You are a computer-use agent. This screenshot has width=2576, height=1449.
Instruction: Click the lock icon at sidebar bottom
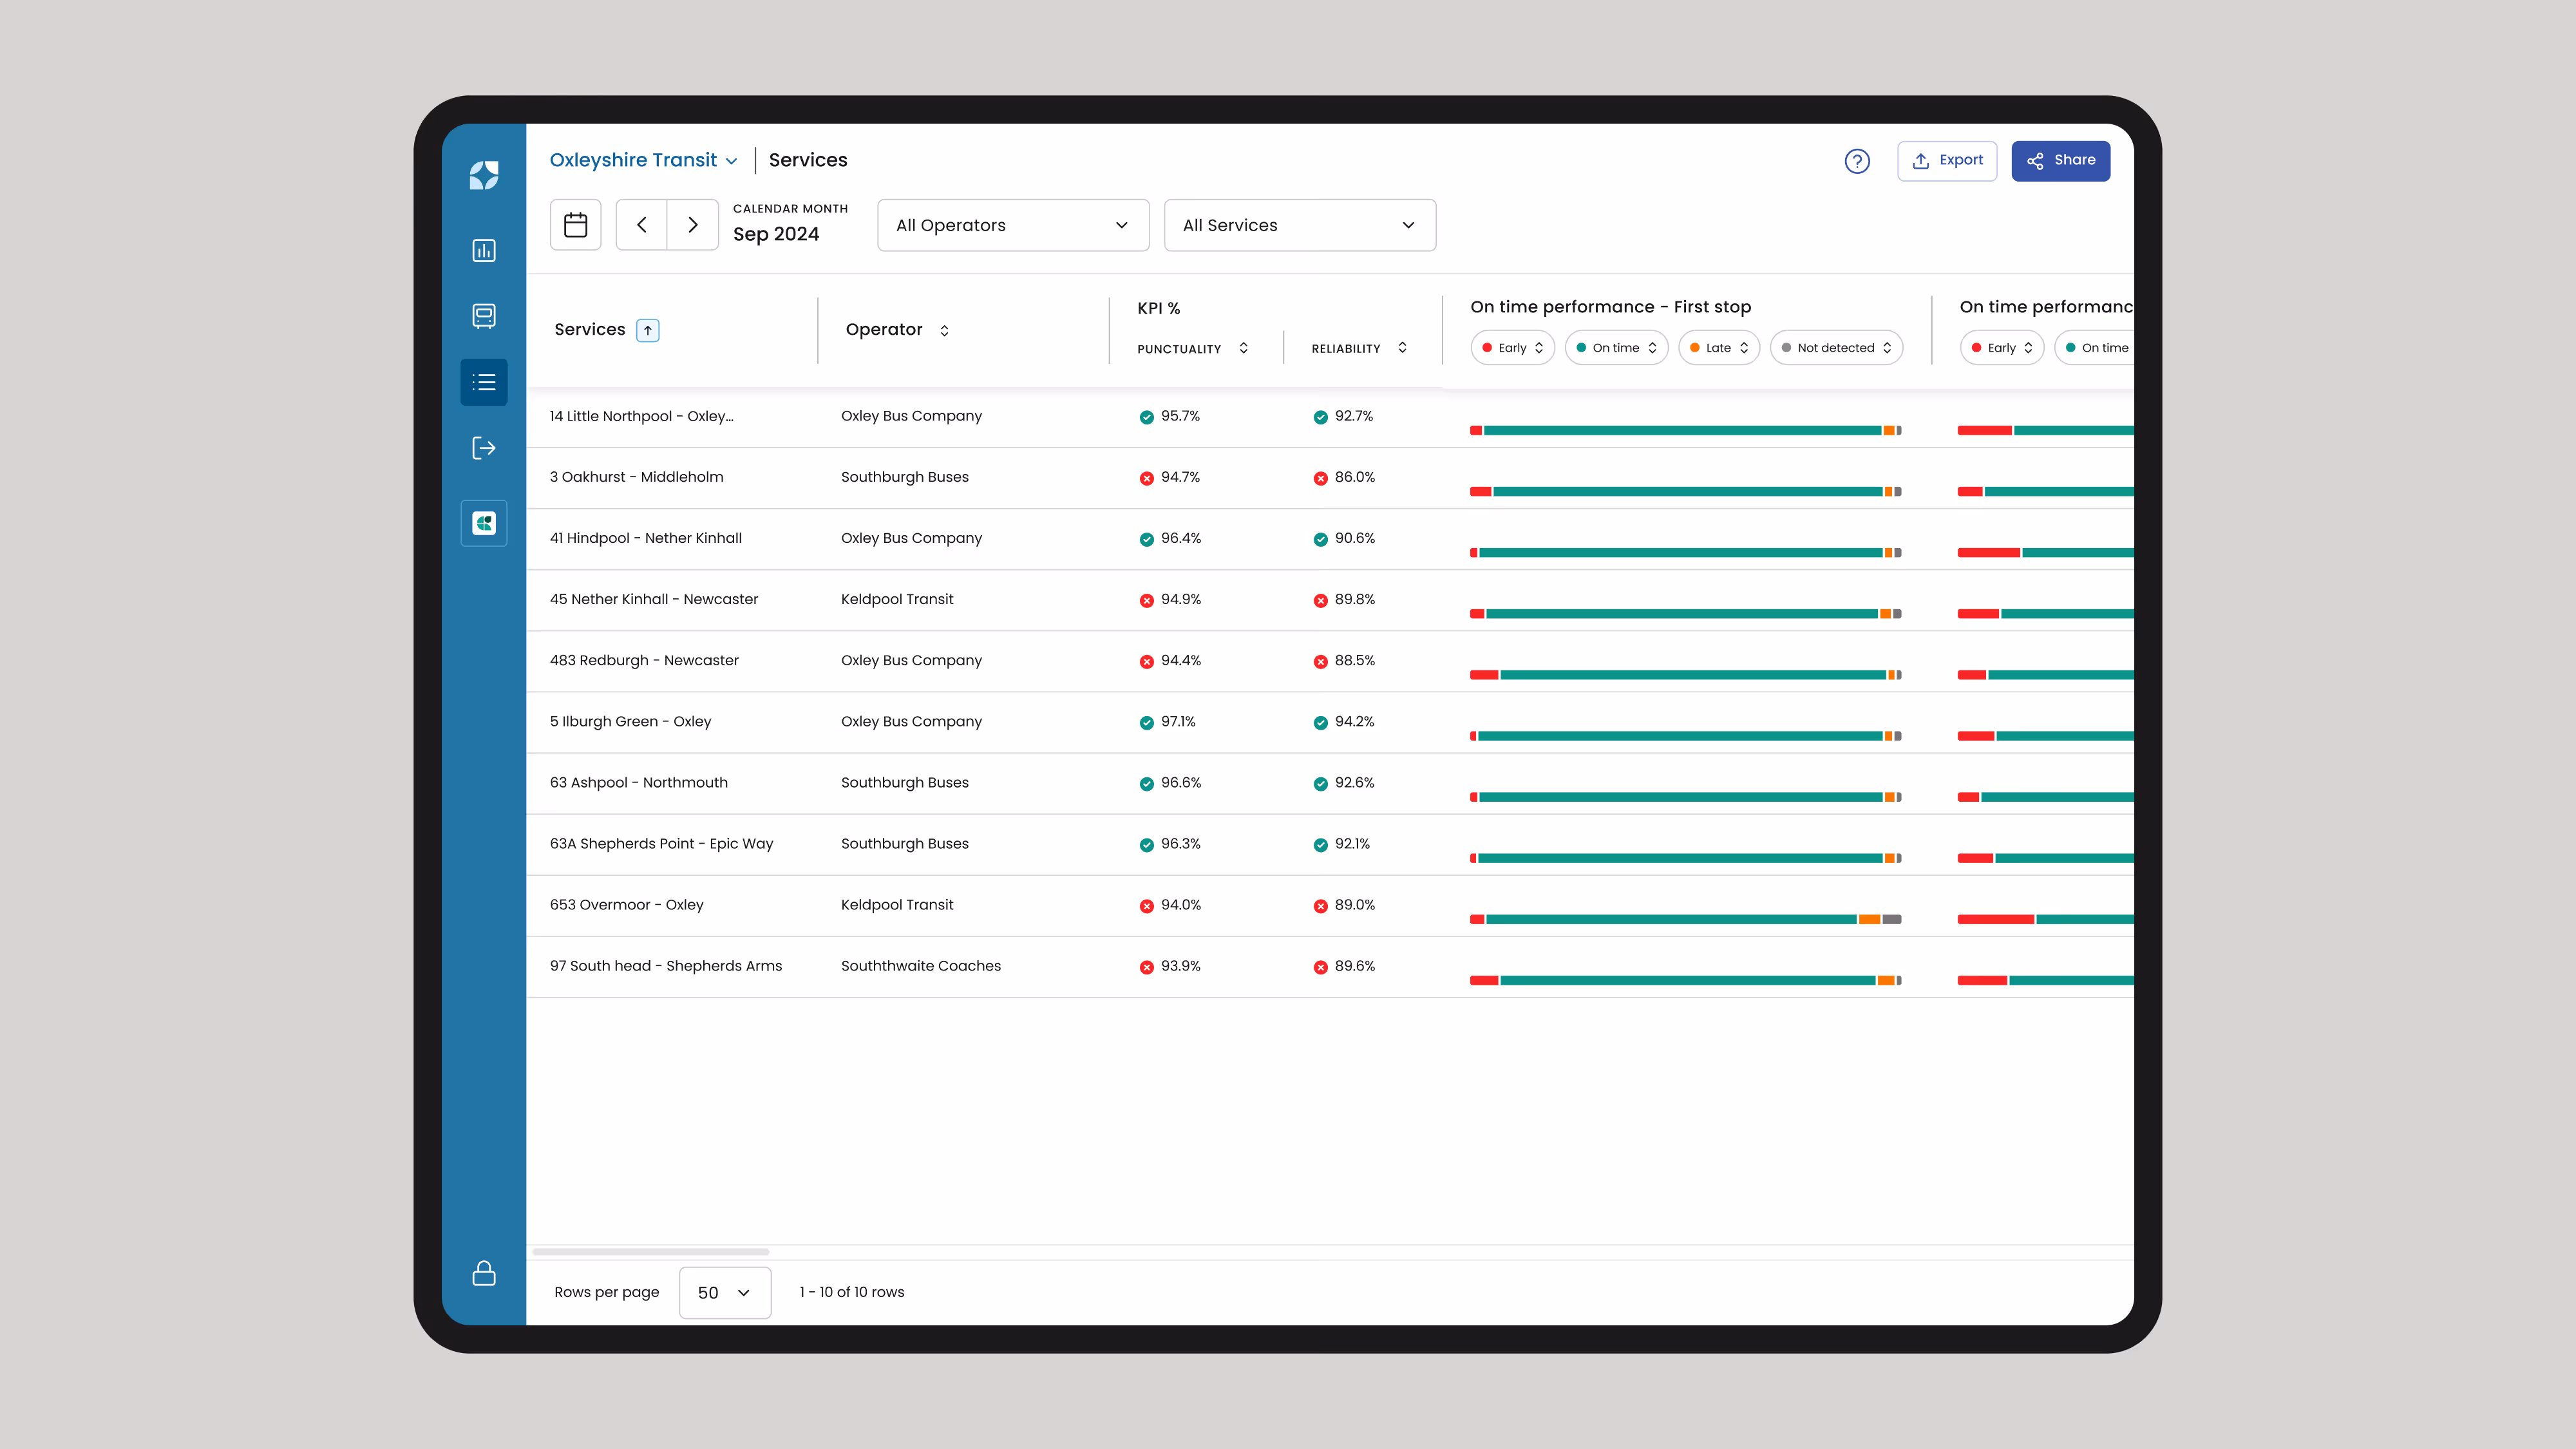pyautogui.click(x=484, y=1273)
